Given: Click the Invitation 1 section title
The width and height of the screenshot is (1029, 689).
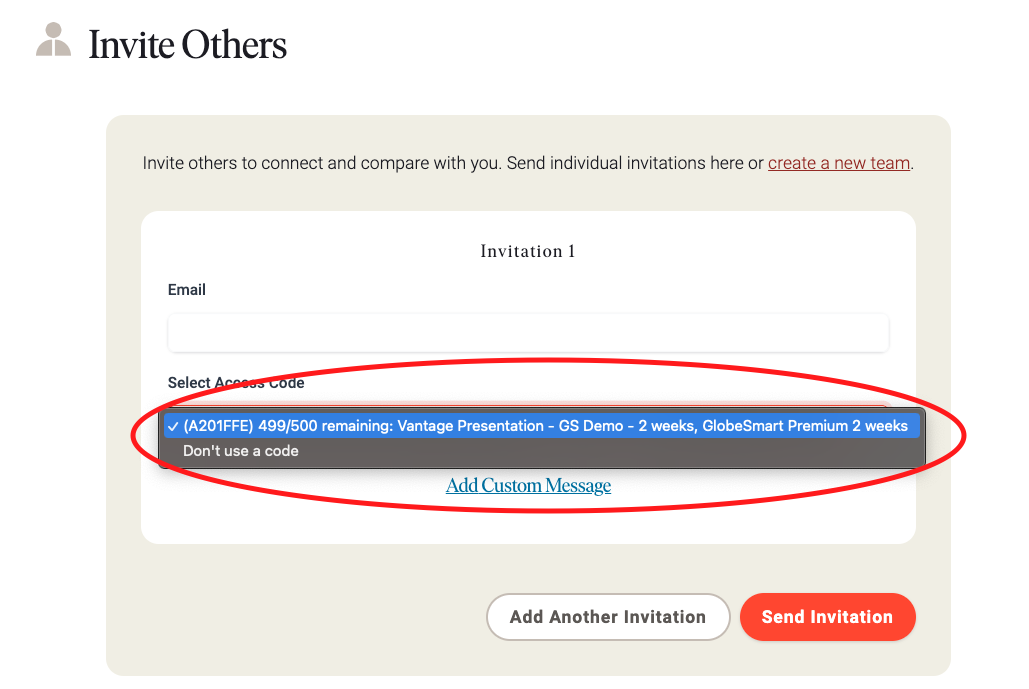Looking at the screenshot, I should click(x=528, y=251).
